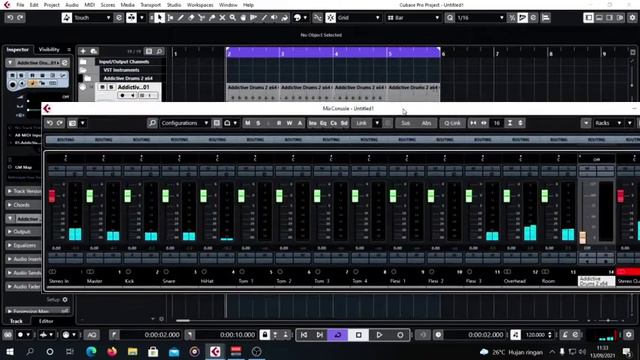Open Inspector Setup gear
This screenshot has height=360, width=640.
point(65,300)
